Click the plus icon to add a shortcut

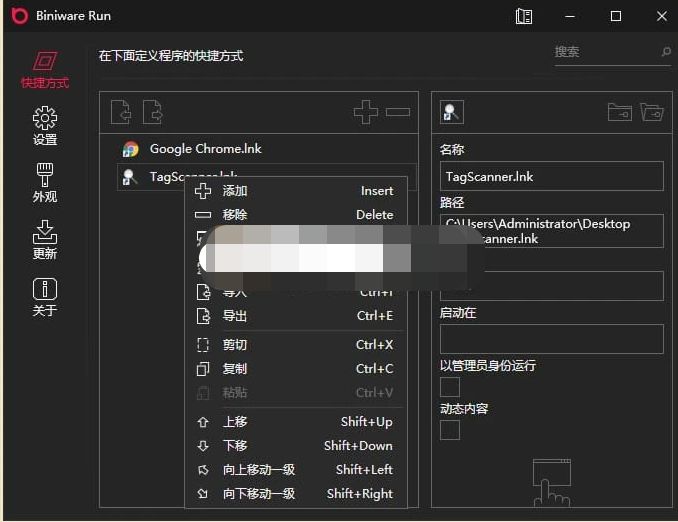[366, 112]
